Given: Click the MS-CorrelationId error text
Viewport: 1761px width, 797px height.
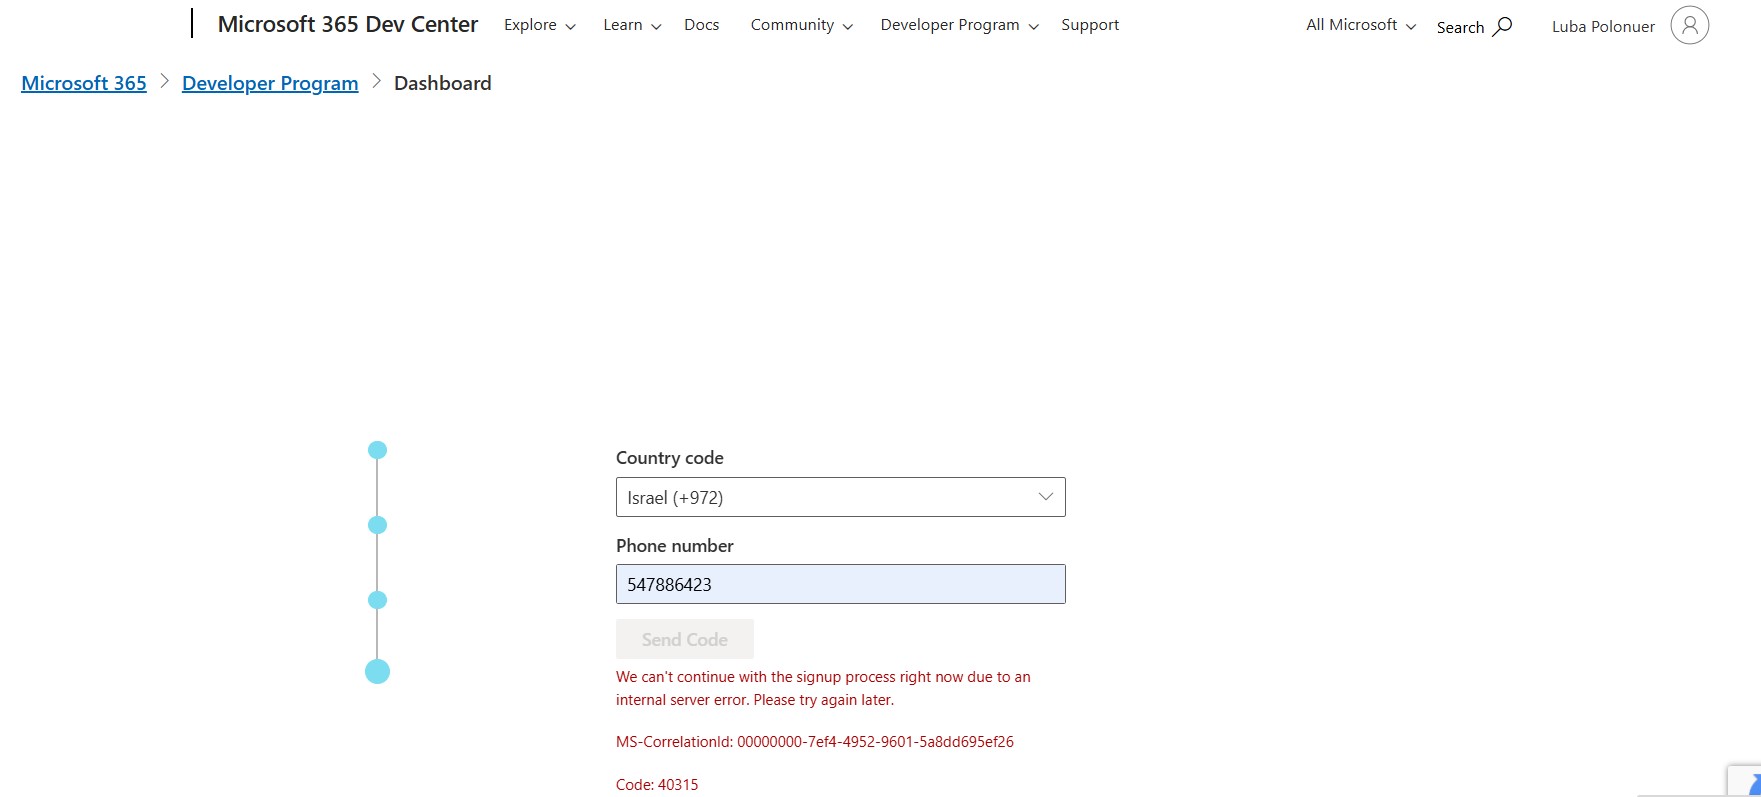Looking at the screenshot, I should coord(815,742).
